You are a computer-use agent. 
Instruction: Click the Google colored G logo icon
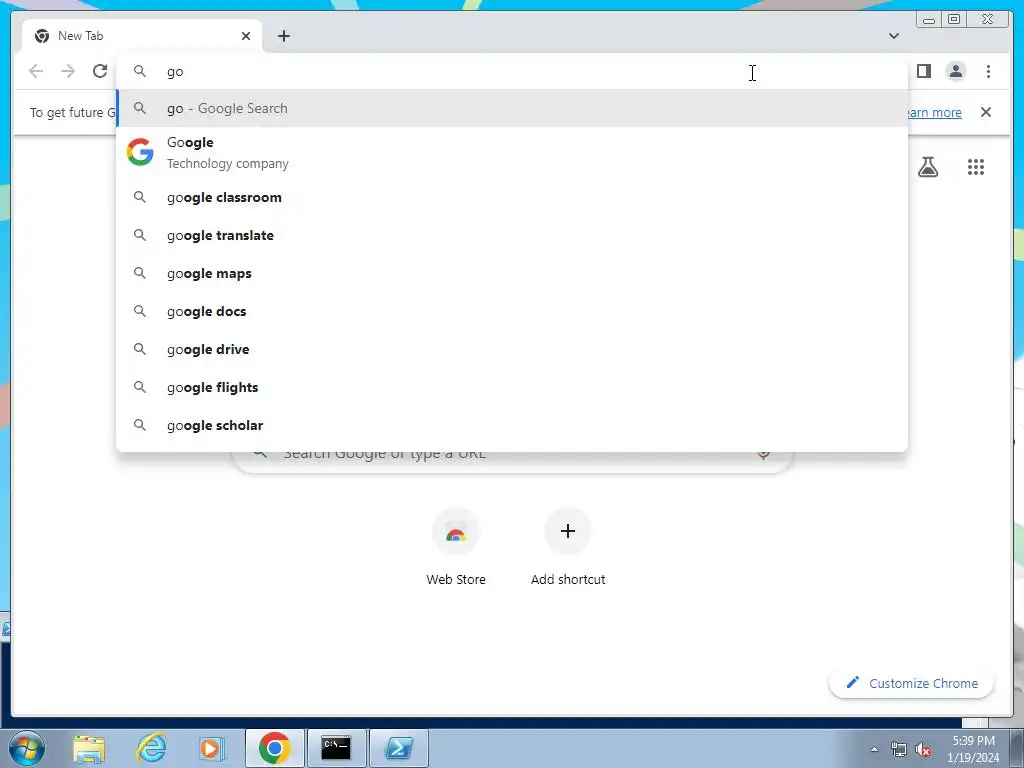(x=140, y=152)
